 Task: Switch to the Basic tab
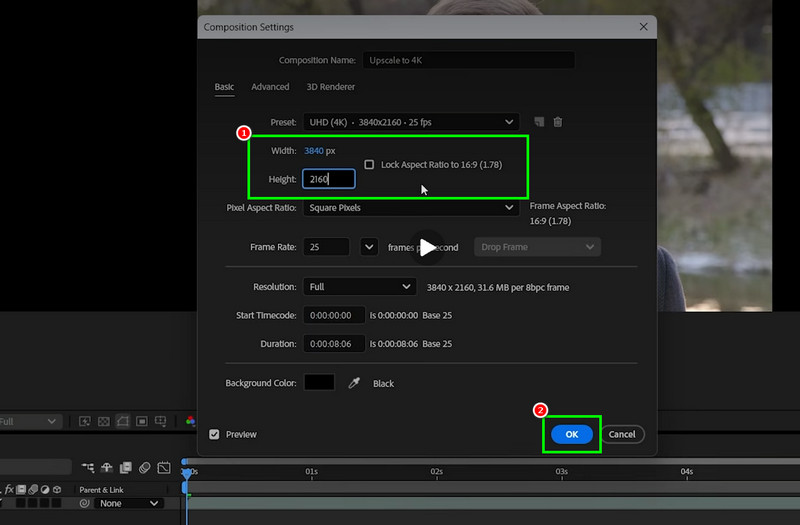[x=224, y=87]
